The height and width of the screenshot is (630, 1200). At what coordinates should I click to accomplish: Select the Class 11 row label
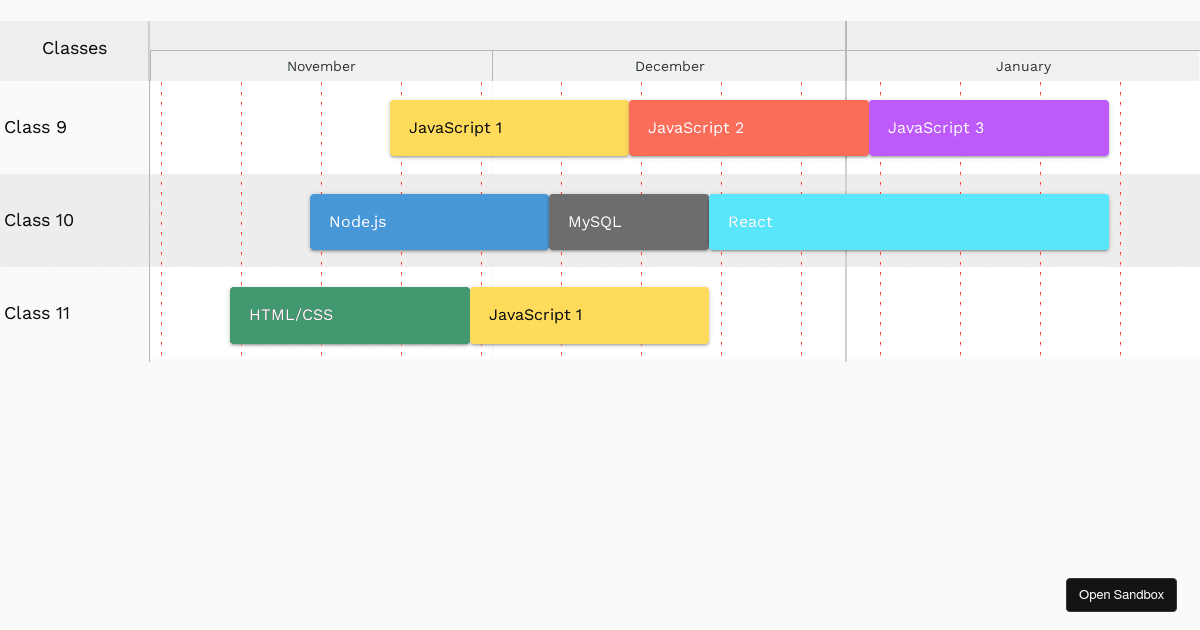[x=37, y=313]
